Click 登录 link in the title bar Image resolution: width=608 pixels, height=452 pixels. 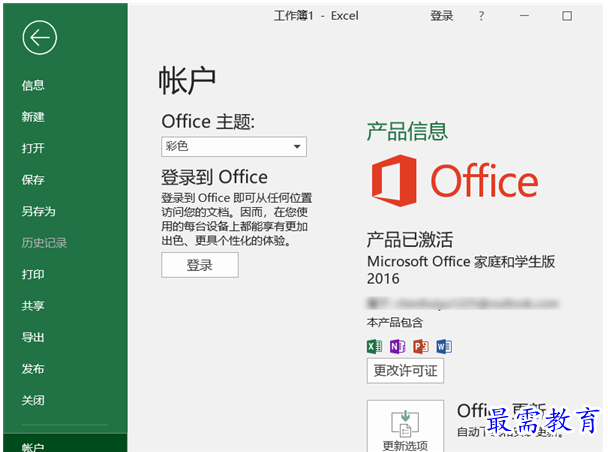[x=442, y=16]
